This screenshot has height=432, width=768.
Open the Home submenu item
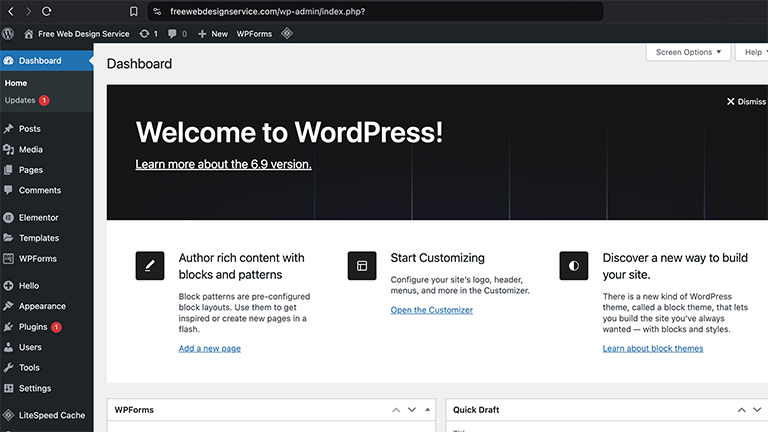point(16,83)
